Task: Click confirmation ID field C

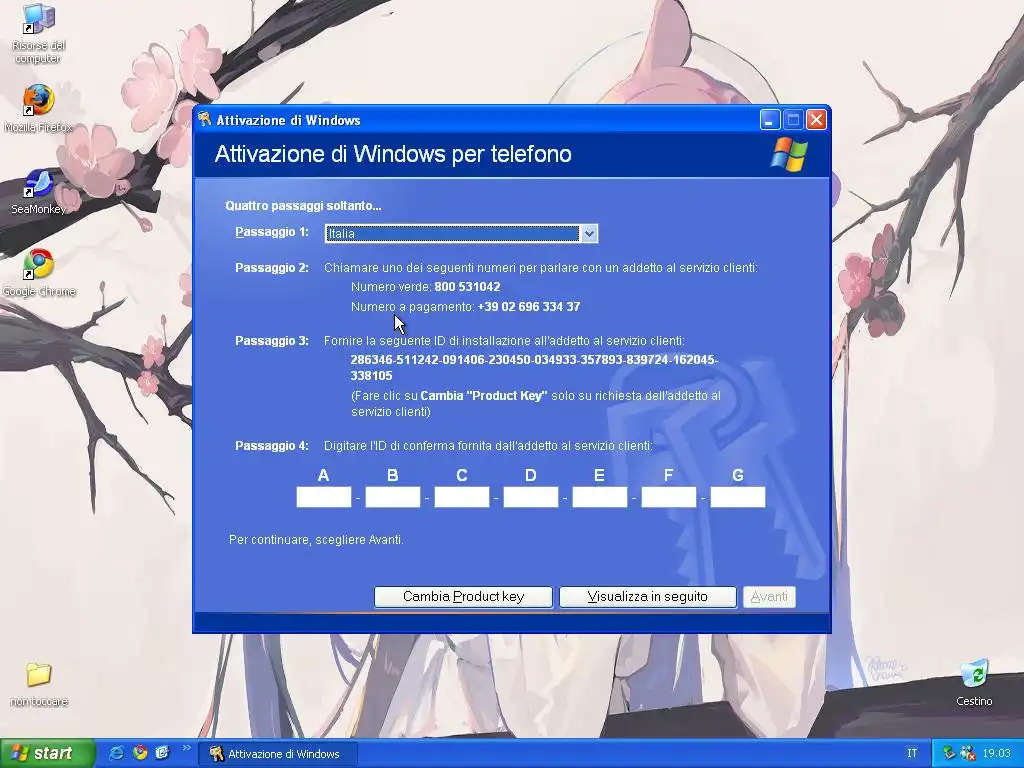Action: click(x=462, y=497)
